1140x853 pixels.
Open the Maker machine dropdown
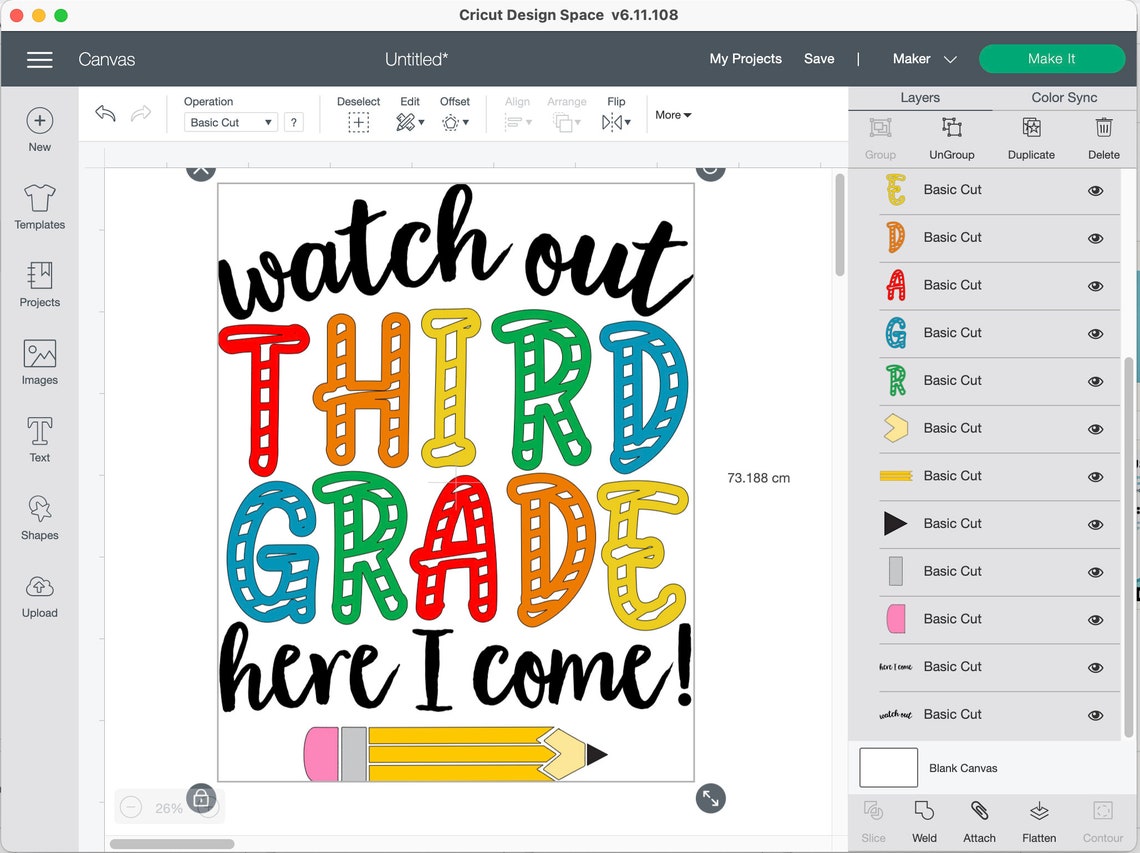point(922,59)
